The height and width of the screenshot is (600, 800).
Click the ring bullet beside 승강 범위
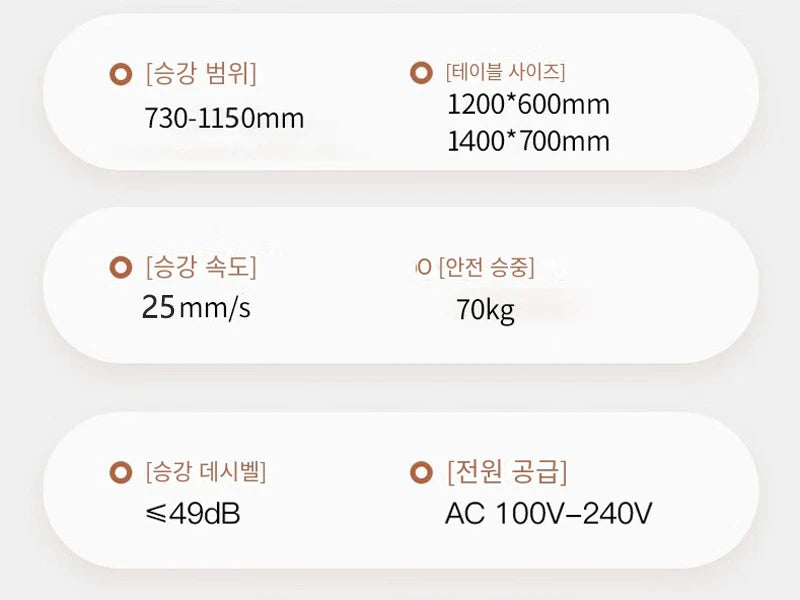pos(121,74)
